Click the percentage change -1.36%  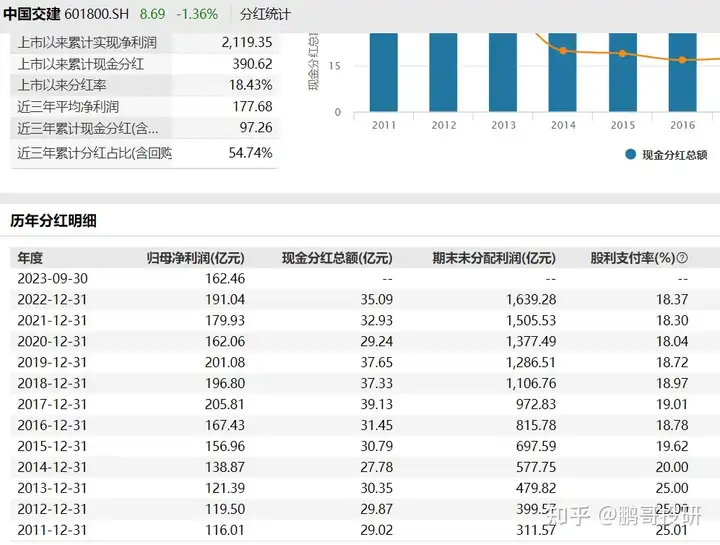(197, 14)
